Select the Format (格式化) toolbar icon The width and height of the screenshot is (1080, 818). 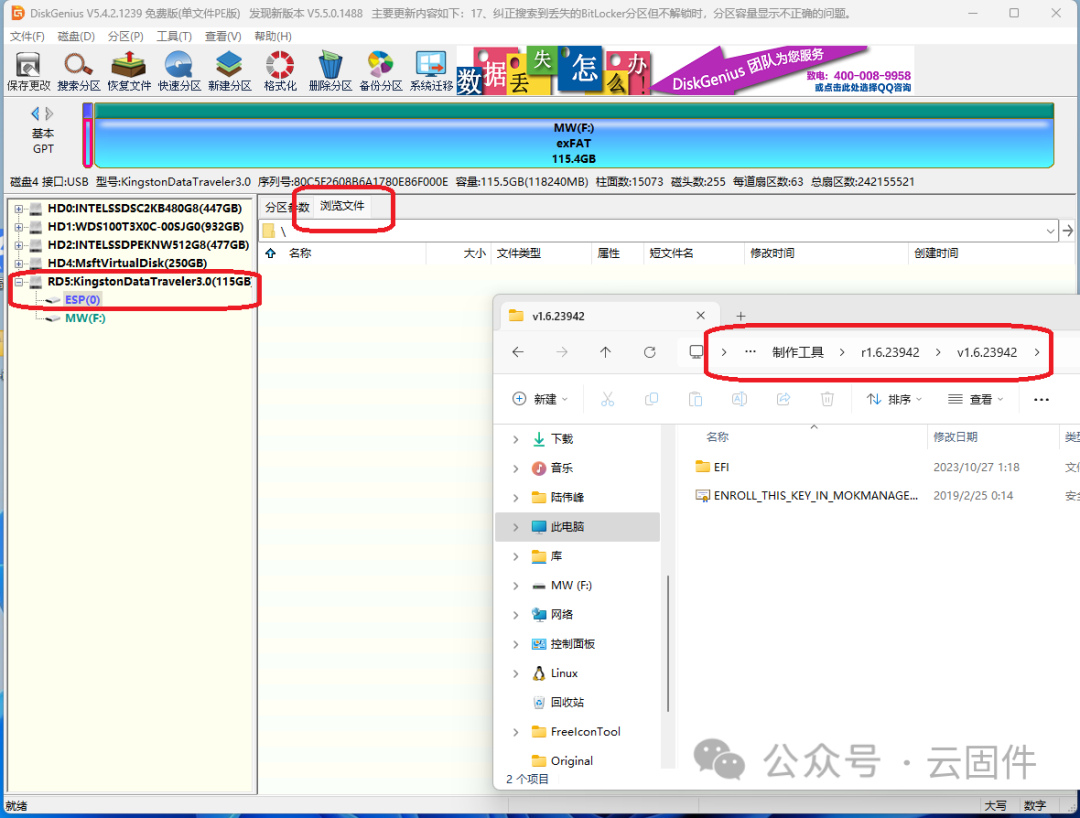(x=280, y=71)
